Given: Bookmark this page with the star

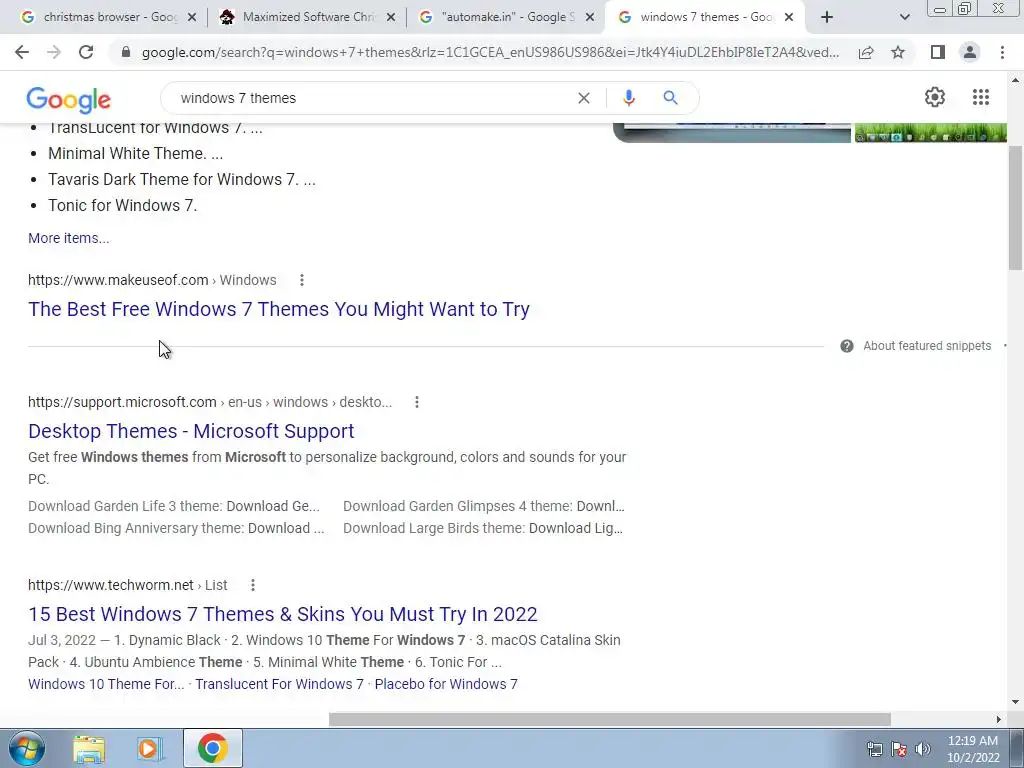Looking at the screenshot, I should pos(898,52).
